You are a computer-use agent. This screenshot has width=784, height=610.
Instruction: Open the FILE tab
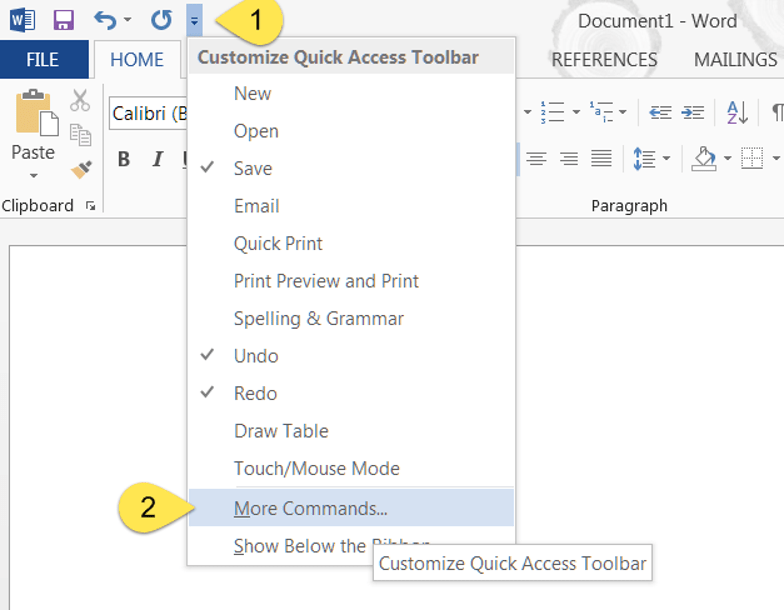[x=42, y=60]
